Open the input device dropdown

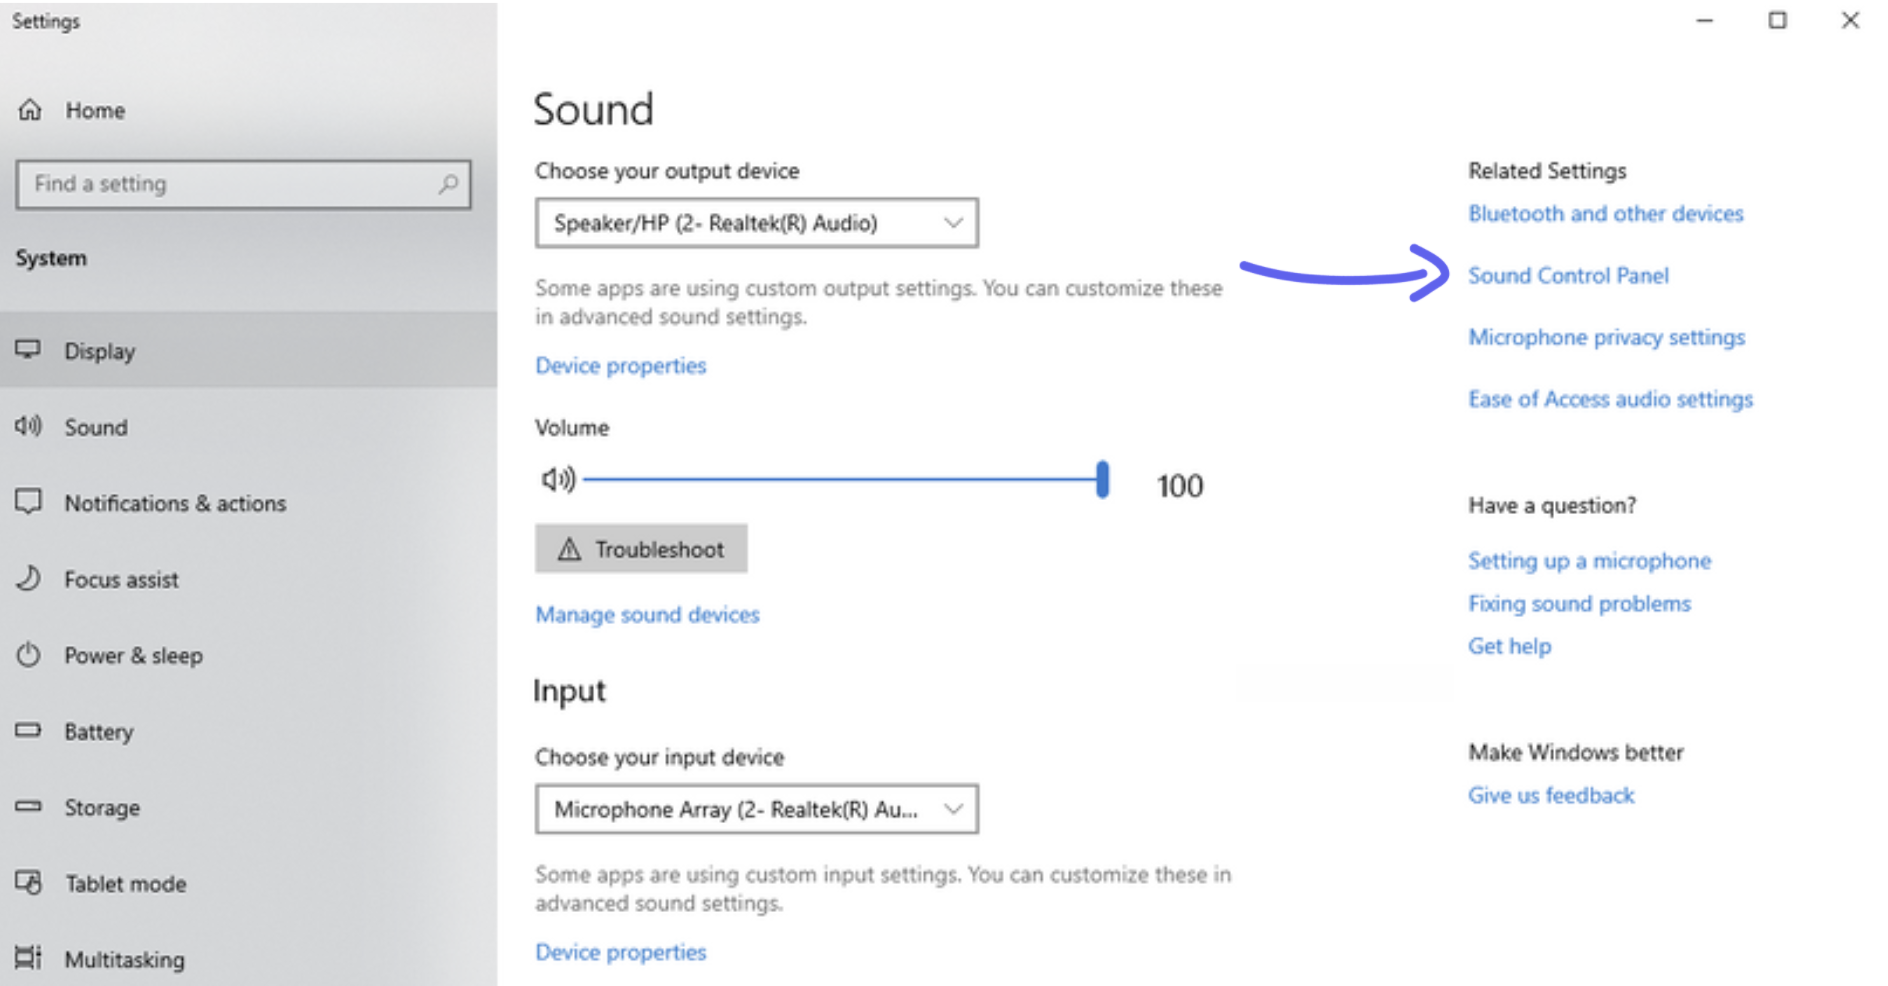point(756,809)
